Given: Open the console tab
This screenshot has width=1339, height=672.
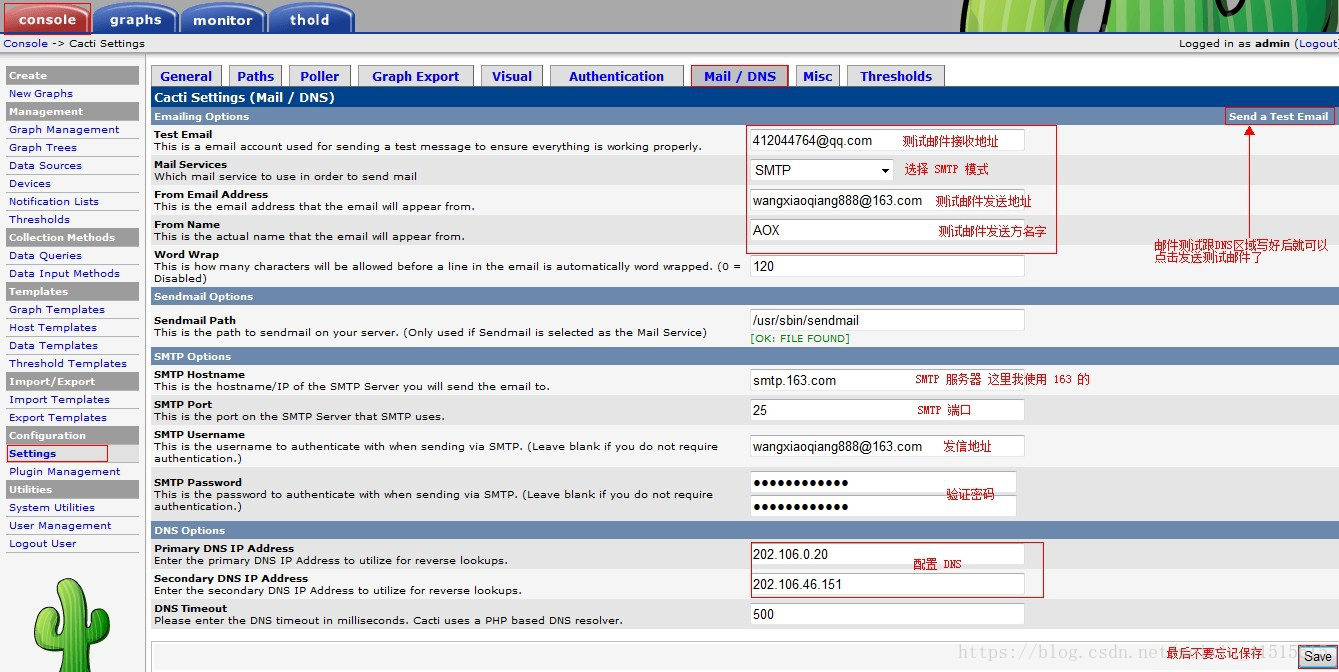Looking at the screenshot, I should click(47, 18).
